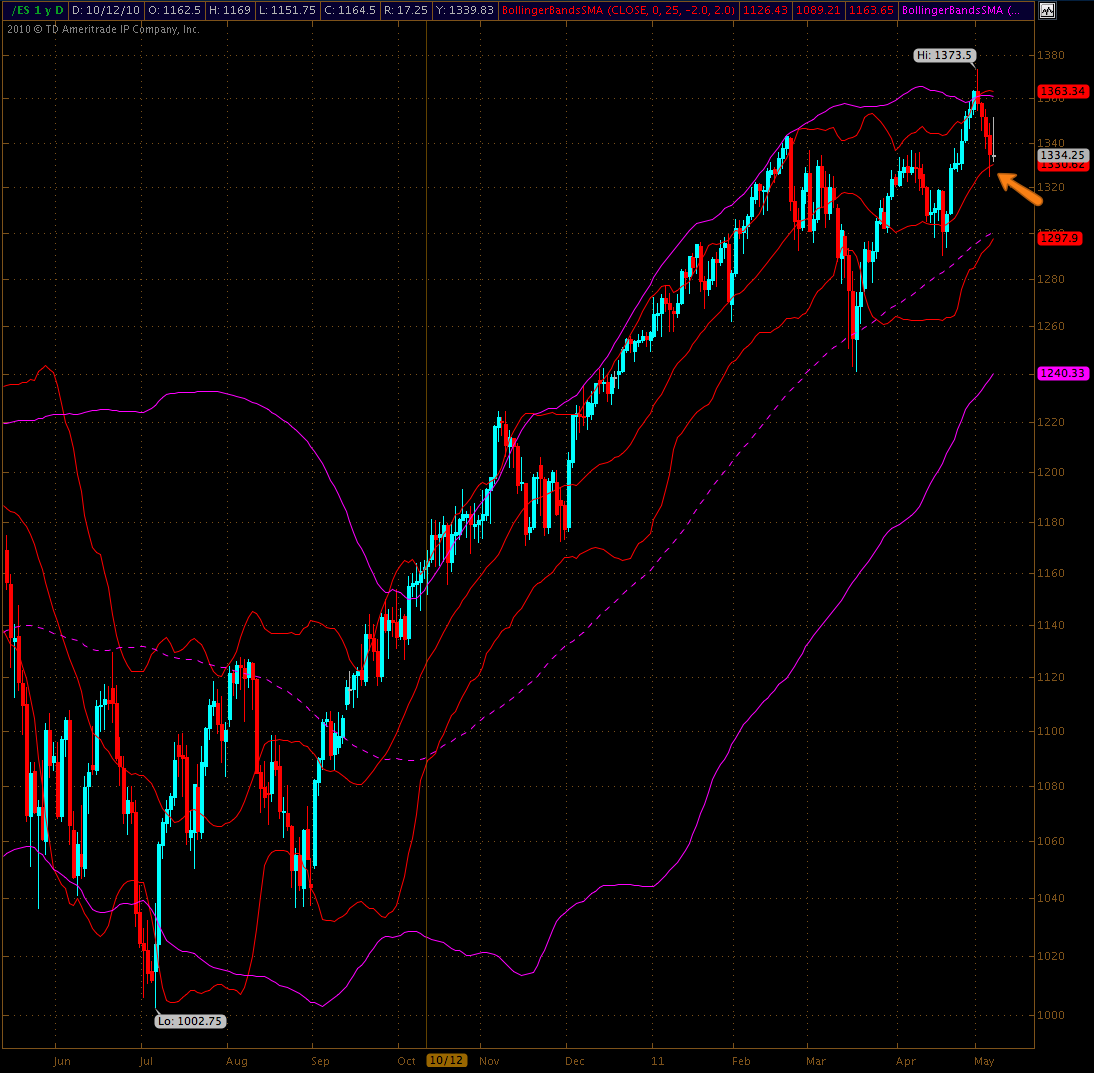Screen dimensions: 1094x1073
Task: Click the chart settings icon in top-right corner
Action: pyautogui.click(x=1047, y=10)
